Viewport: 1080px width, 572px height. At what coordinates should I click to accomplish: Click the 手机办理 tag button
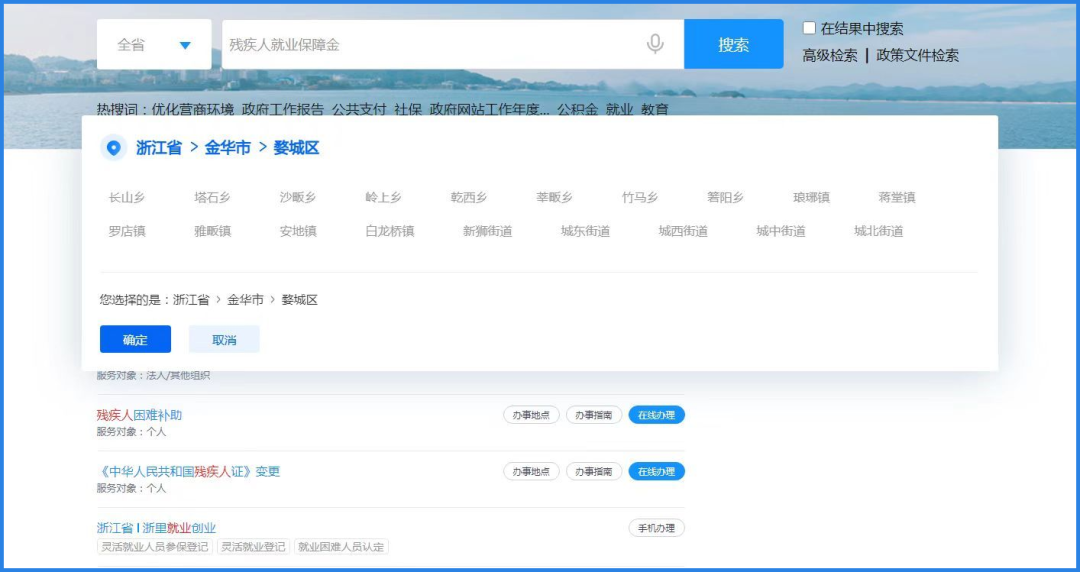656,528
